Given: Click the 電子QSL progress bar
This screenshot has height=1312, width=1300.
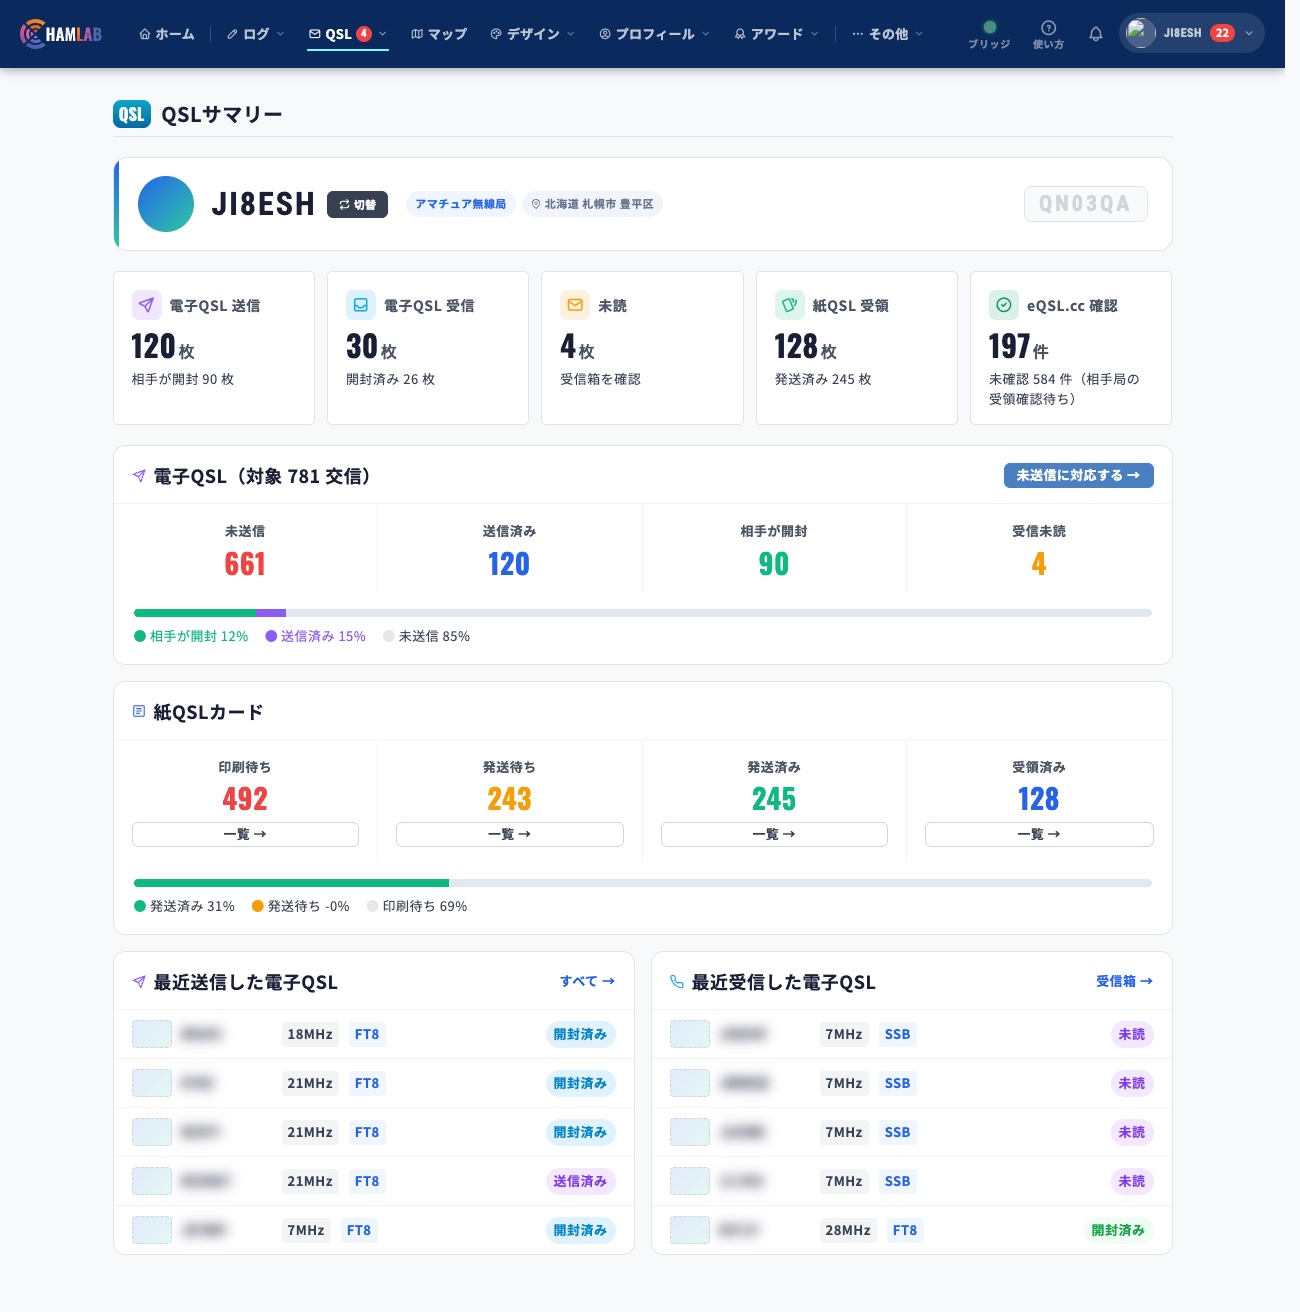Looking at the screenshot, I should click(643, 613).
